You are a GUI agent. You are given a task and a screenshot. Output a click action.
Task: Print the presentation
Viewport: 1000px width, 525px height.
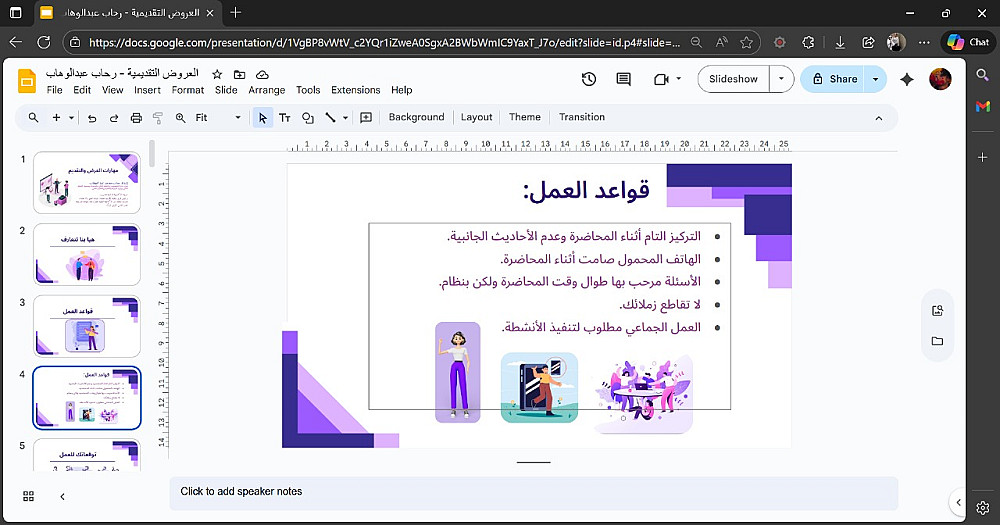tap(136, 118)
